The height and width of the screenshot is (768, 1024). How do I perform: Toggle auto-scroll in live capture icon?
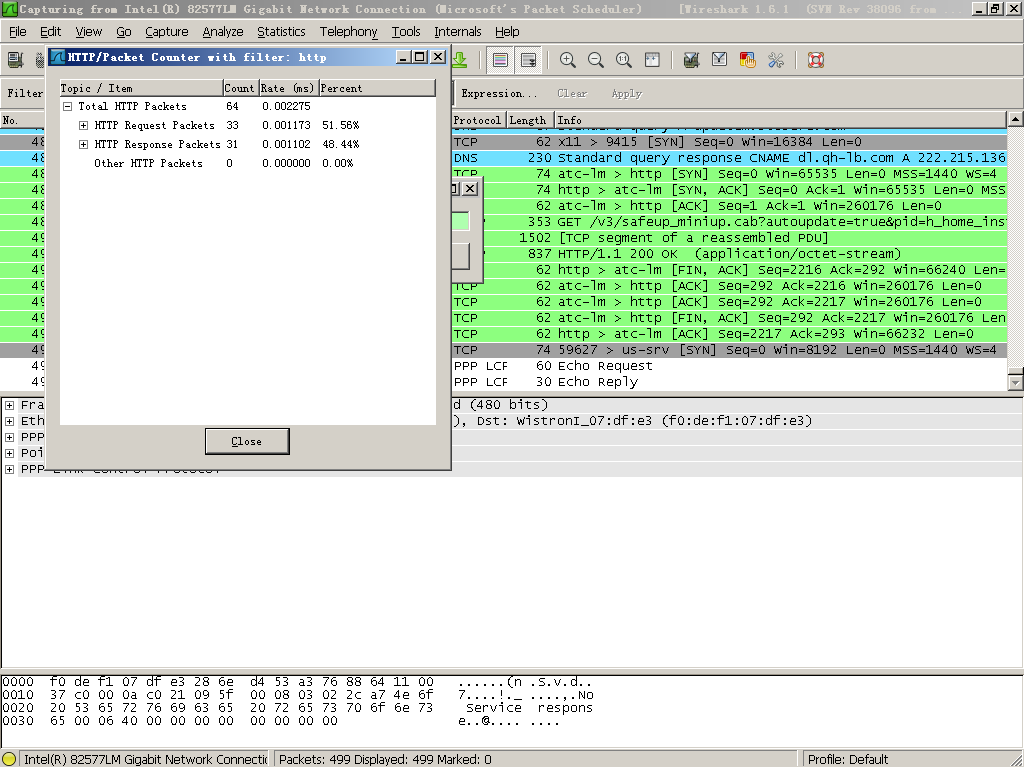528,60
